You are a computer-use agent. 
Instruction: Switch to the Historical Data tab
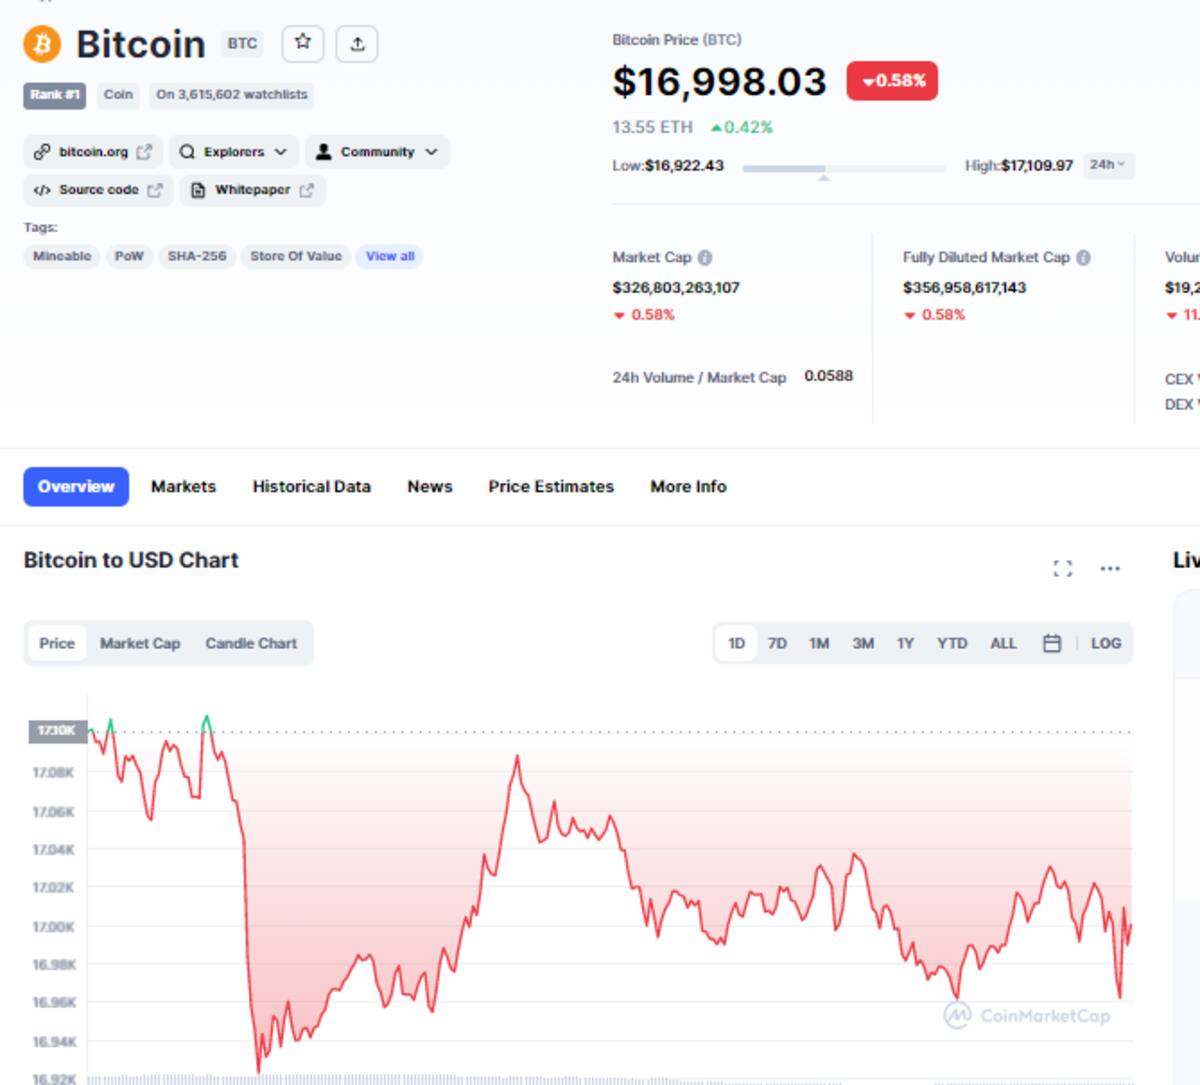click(312, 486)
